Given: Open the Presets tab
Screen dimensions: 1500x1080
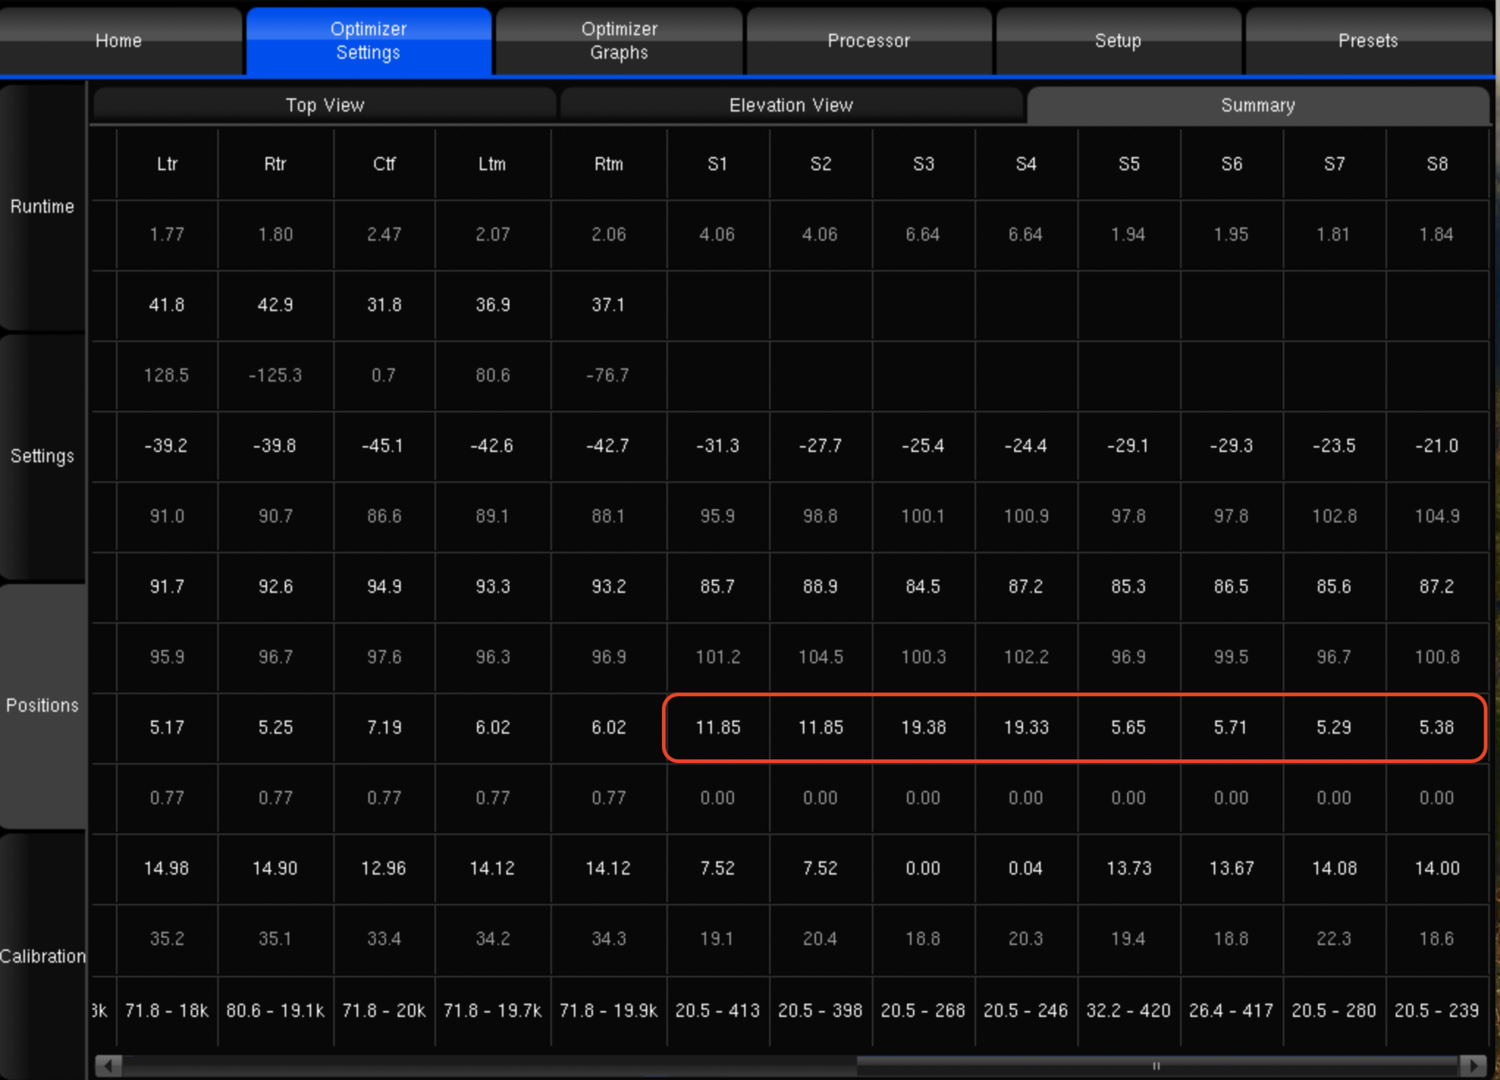Looking at the screenshot, I should [1368, 41].
